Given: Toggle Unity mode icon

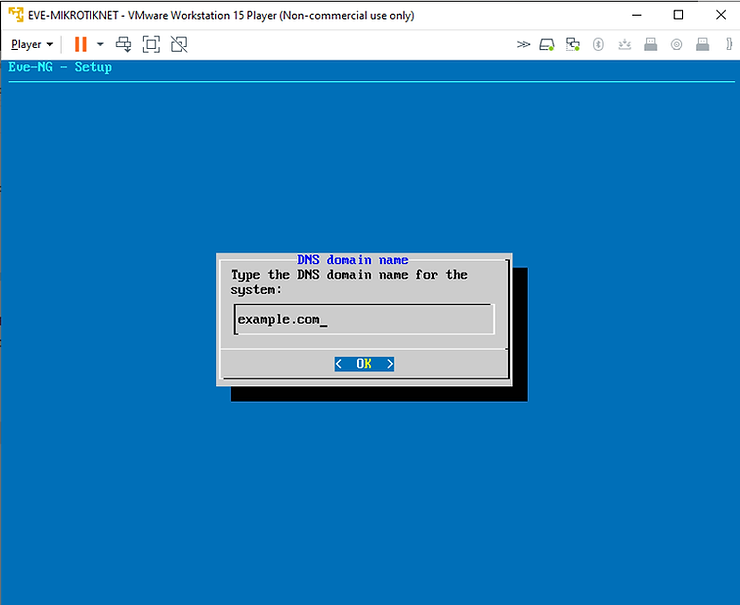Looking at the screenshot, I should (179, 44).
